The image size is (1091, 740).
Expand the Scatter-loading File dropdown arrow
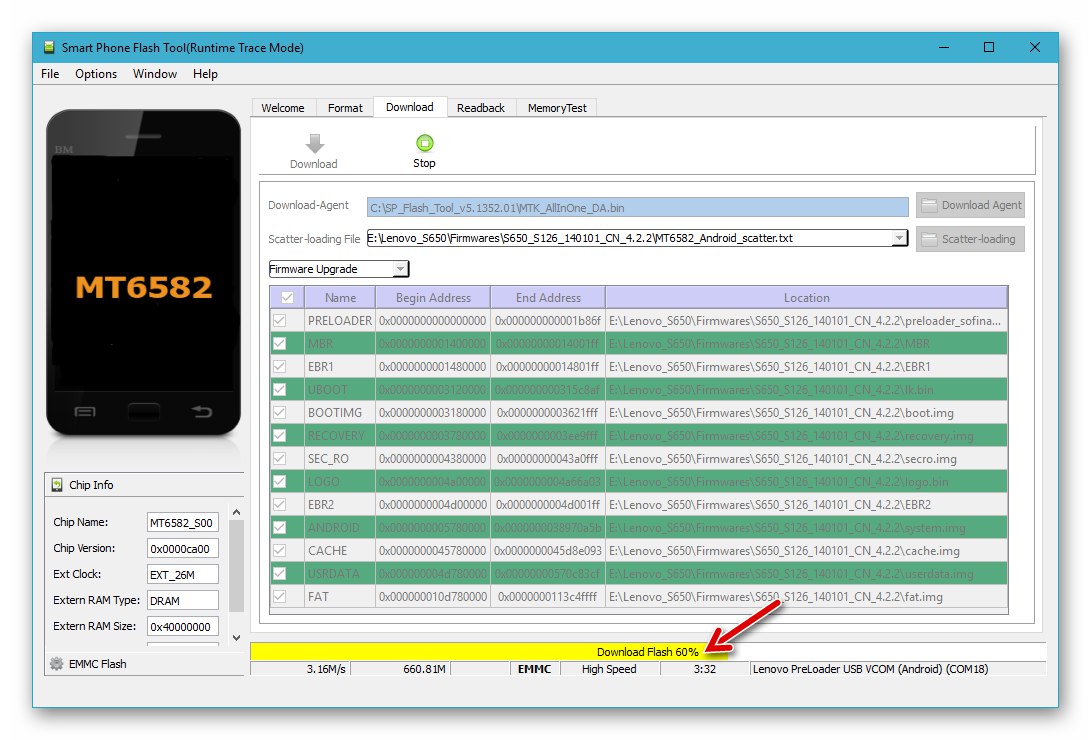pyautogui.click(x=899, y=238)
